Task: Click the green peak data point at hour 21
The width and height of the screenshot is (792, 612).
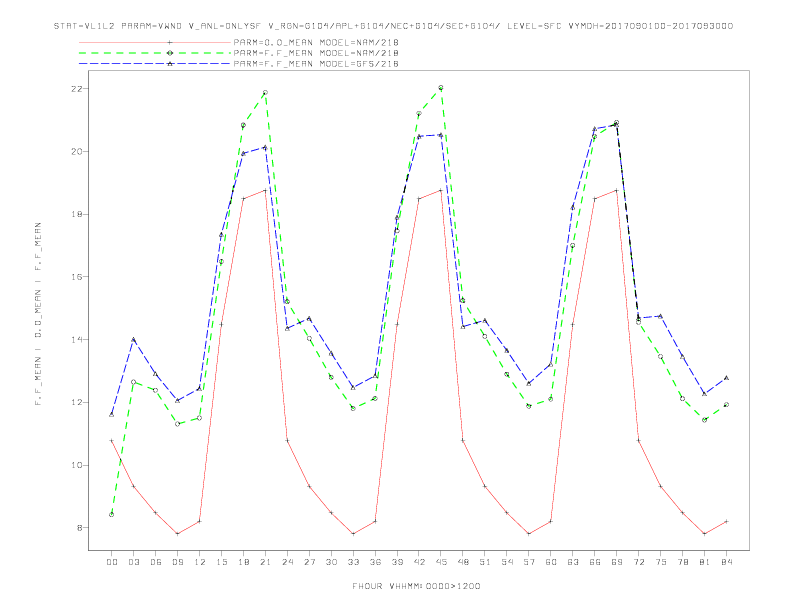Action: pyautogui.click(x=265, y=93)
